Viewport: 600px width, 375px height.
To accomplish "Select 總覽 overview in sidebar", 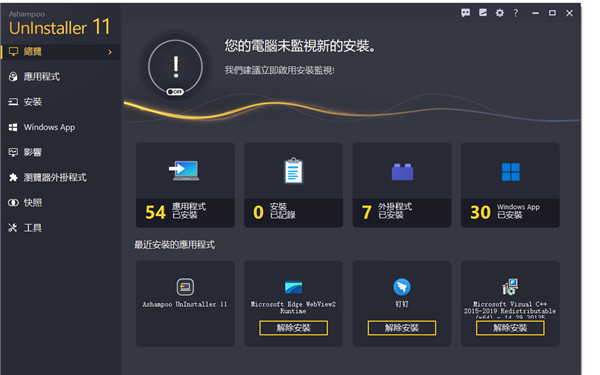I will pyautogui.click(x=60, y=52).
